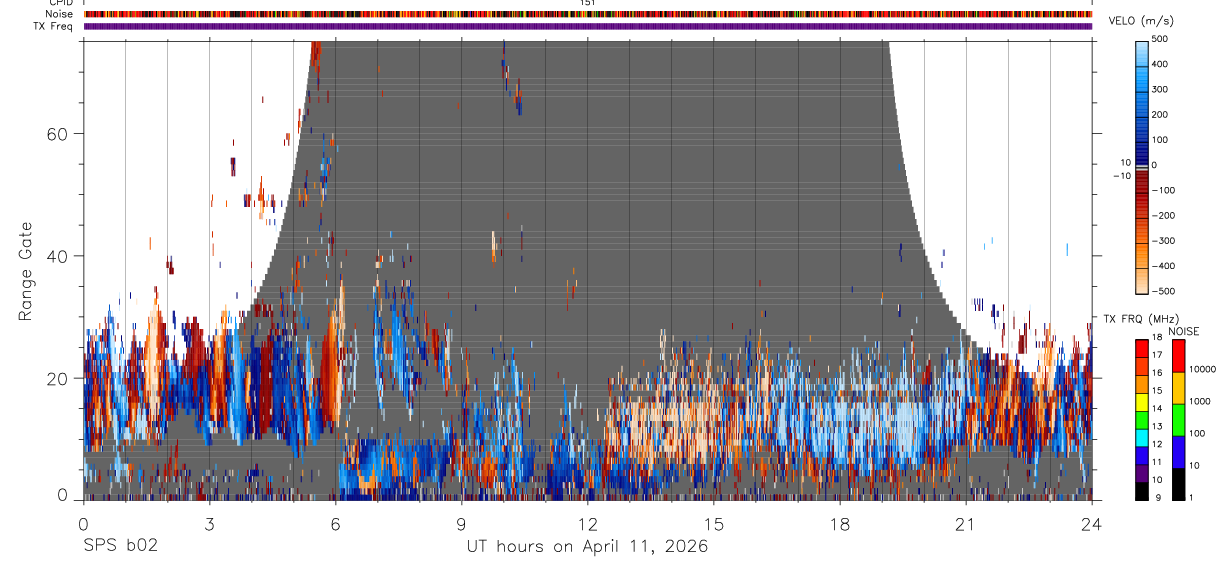Click the 21 tick label on time axis
This screenshot has width=1228, height=567.
coord(966,523)
